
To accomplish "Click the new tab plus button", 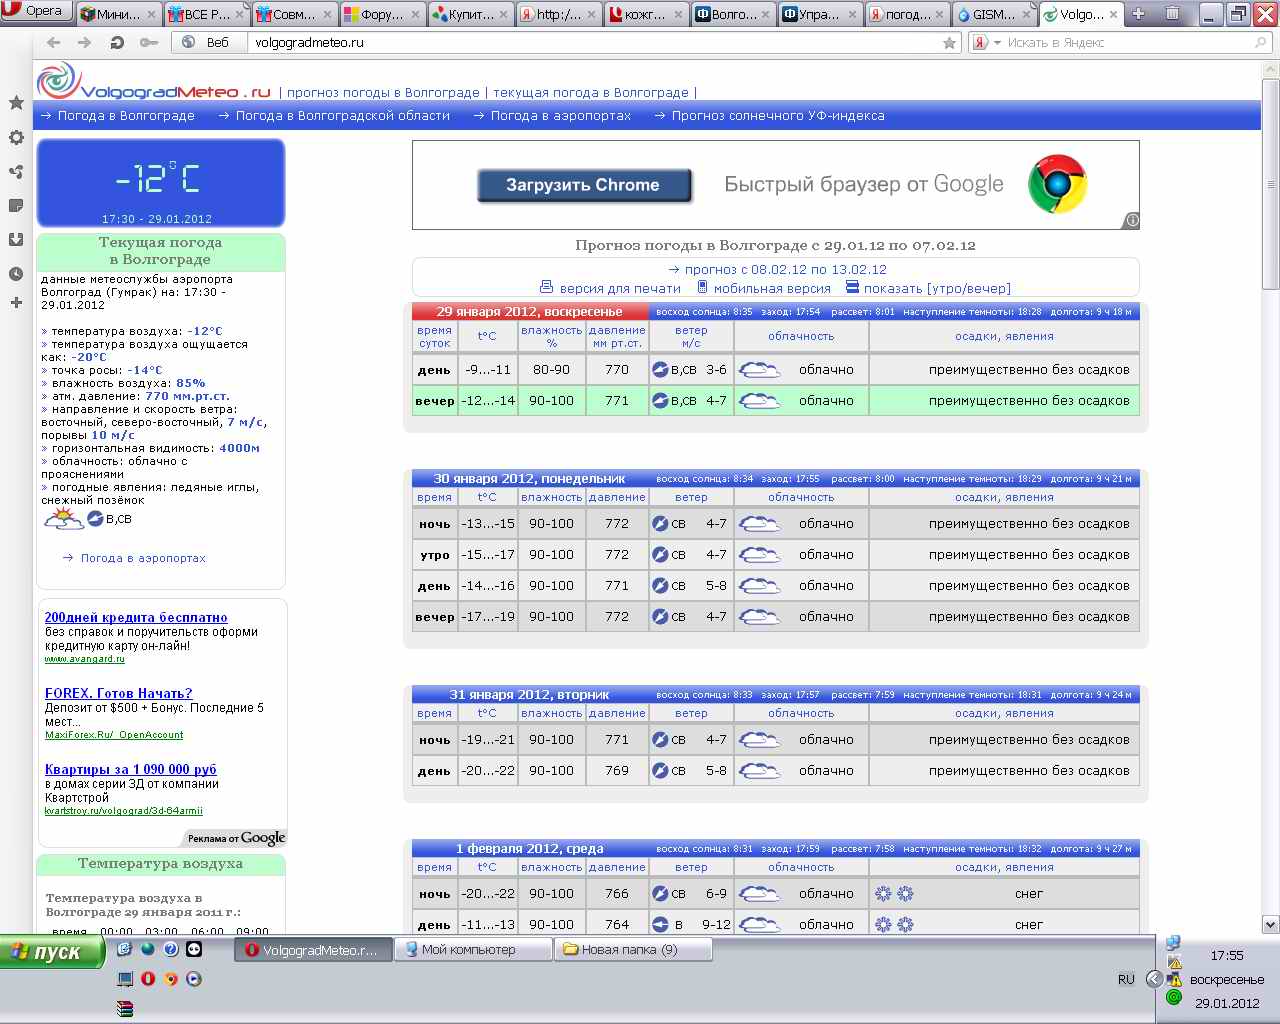I will coord(1138,14).
